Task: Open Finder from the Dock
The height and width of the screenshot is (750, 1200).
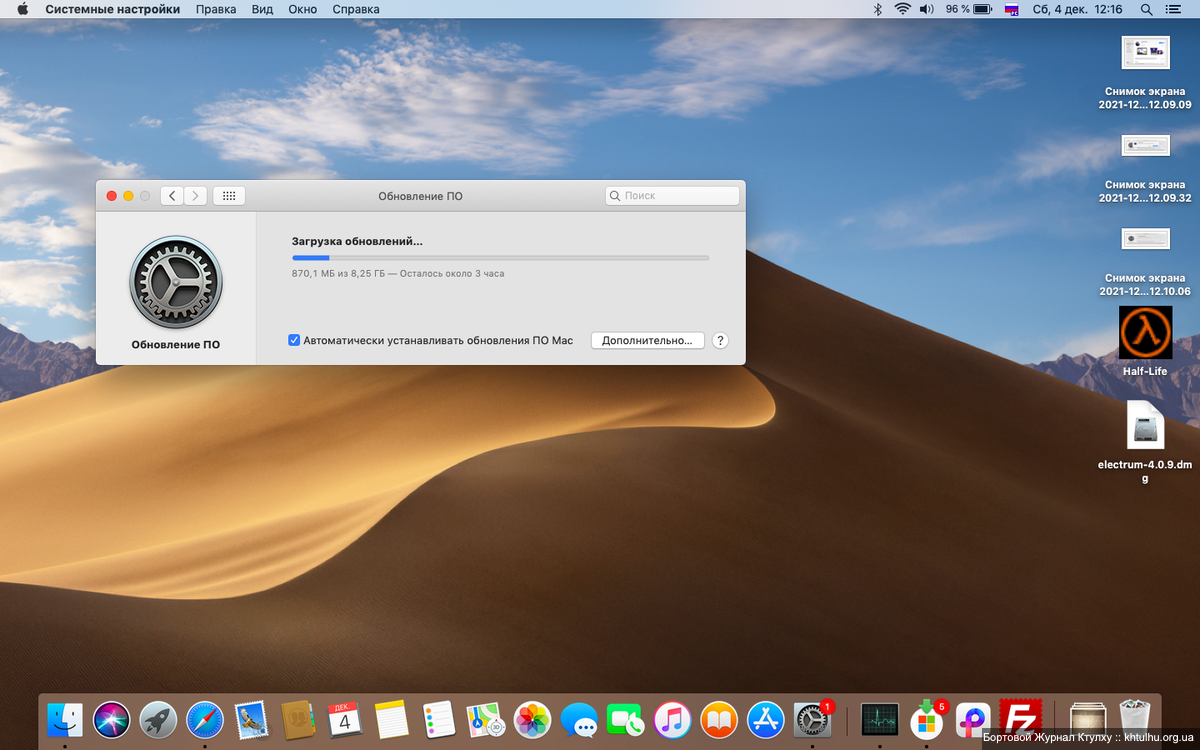Action: point(66,719)
